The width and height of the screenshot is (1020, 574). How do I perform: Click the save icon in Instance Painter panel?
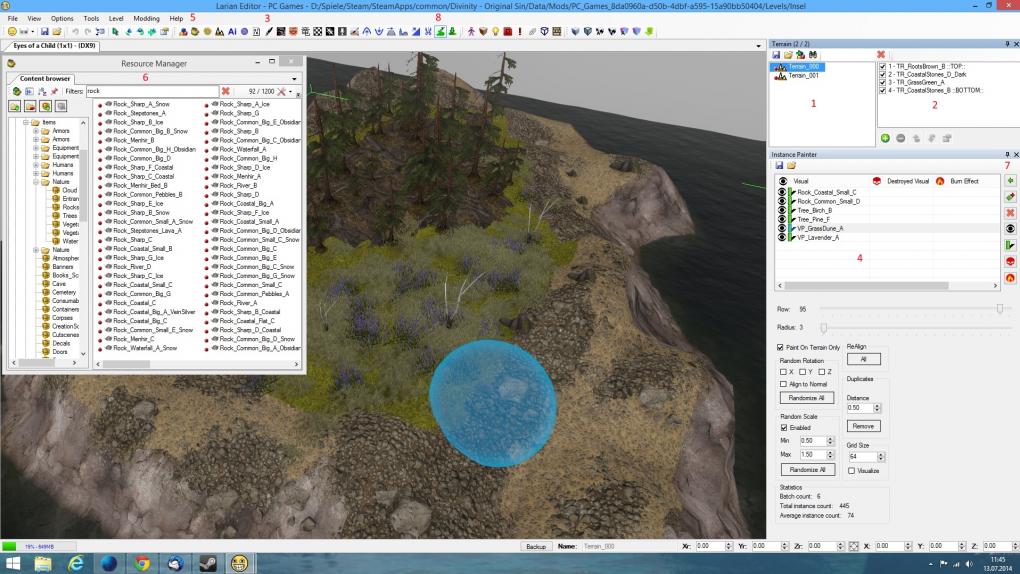click(779, 166)
